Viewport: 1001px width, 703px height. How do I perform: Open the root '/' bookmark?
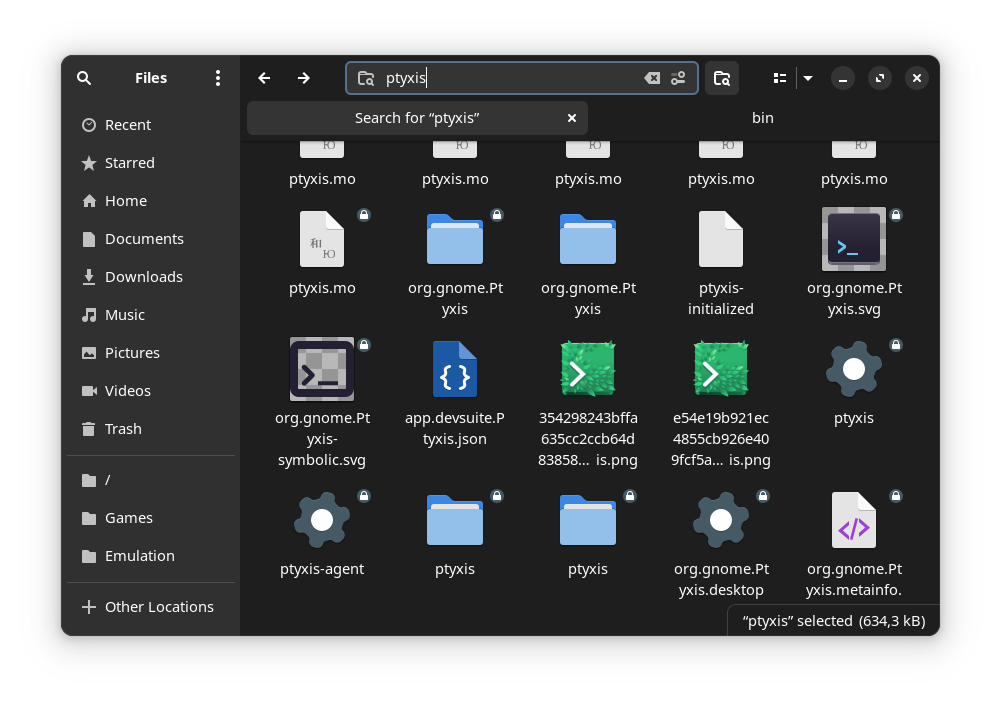(151, 480)
